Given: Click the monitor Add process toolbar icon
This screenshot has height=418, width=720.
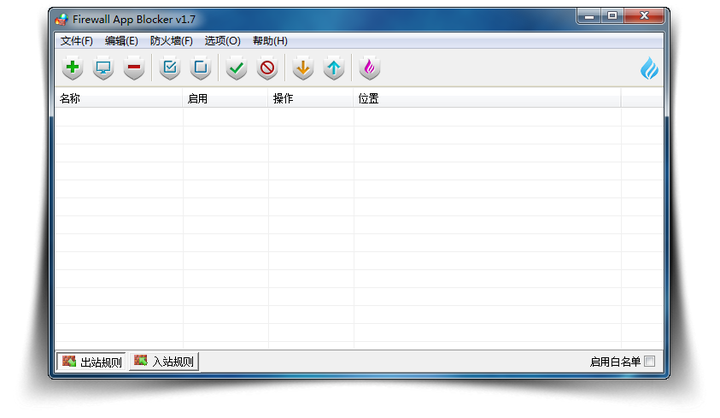Looking at the screenshot, I should click(103, 68).
